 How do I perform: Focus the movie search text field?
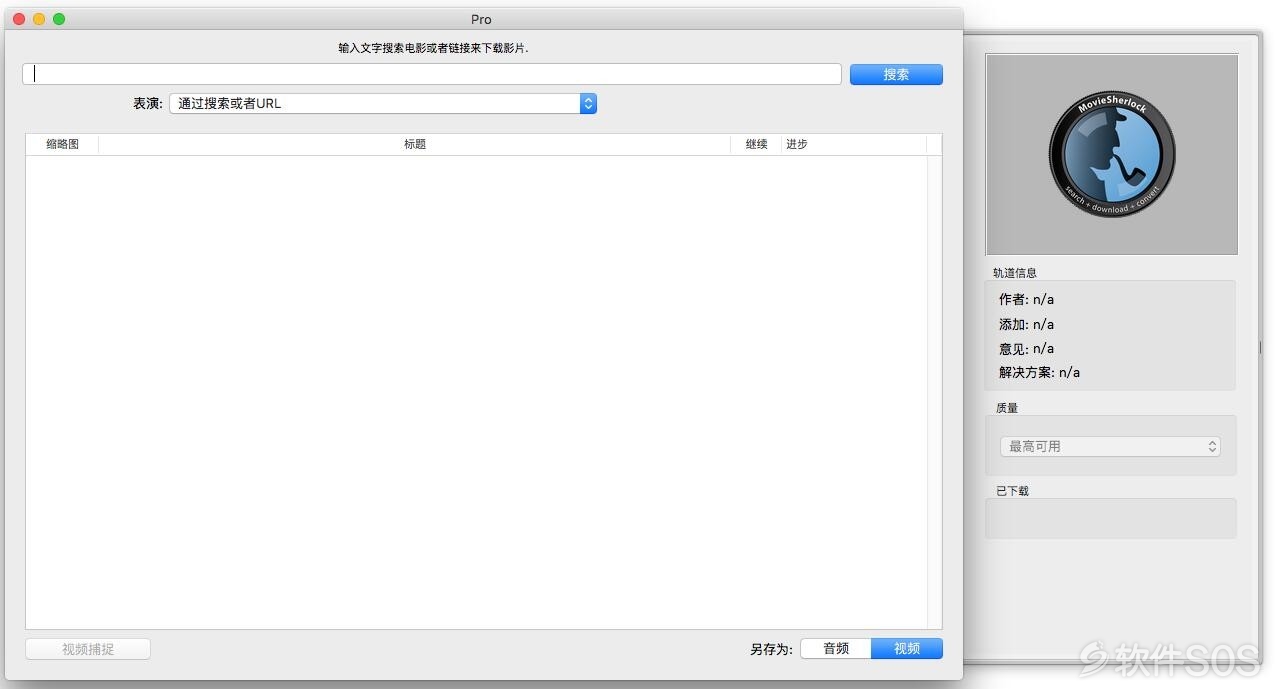432,74
